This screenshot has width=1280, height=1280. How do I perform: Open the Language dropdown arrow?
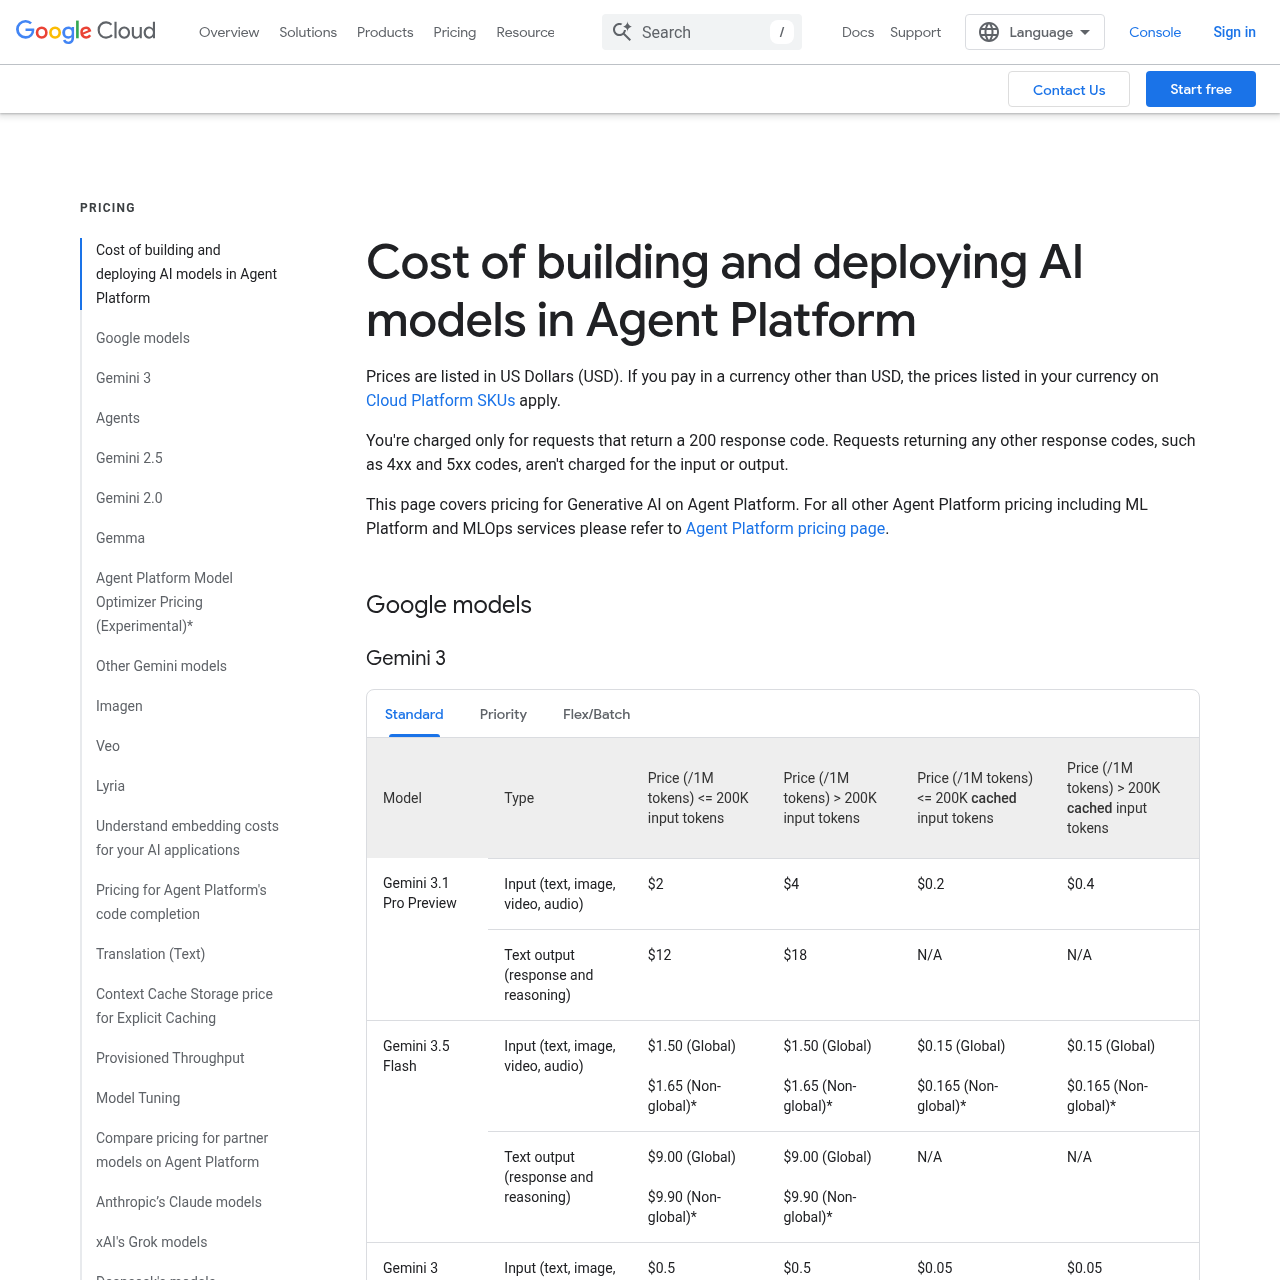tap(1085, 32)
